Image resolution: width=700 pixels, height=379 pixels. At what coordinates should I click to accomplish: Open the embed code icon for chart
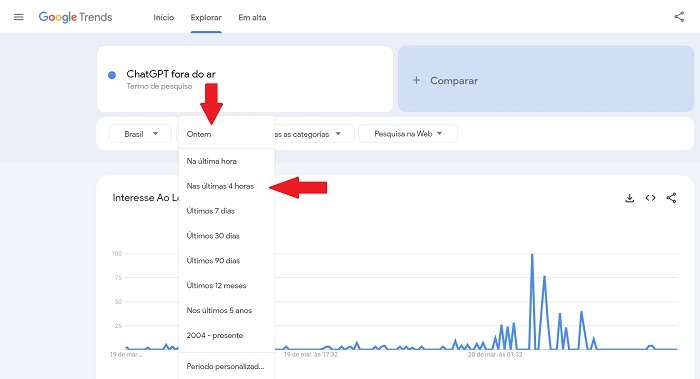click(x=650, y=198)
